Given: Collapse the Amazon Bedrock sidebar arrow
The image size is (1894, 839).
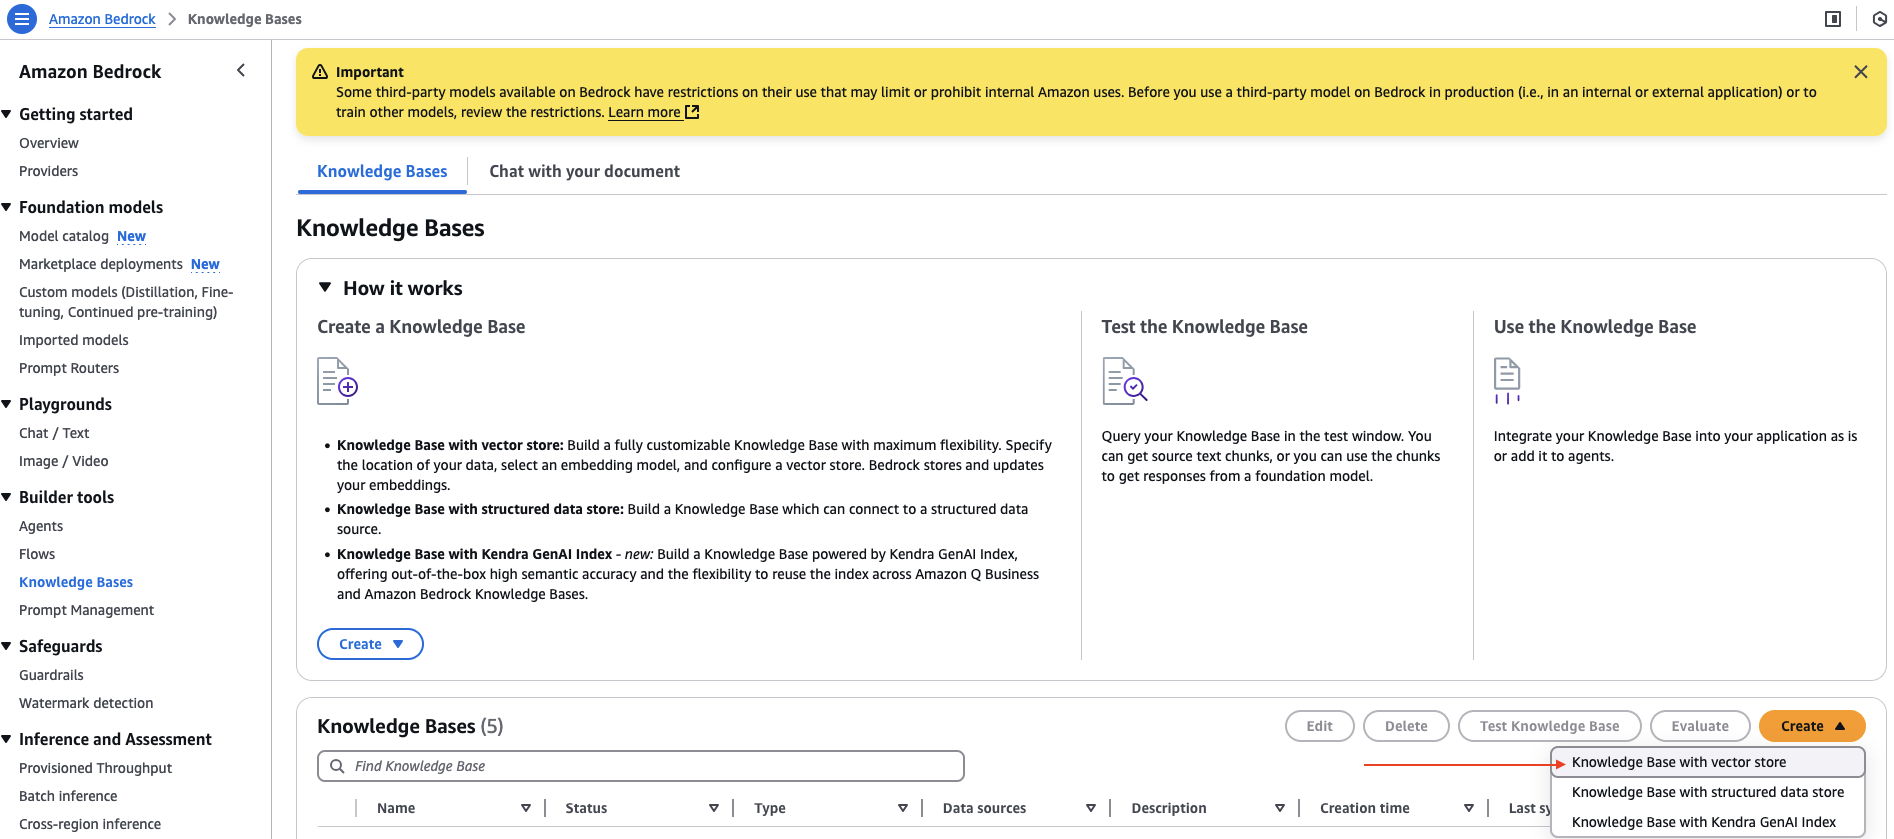Looking at the screenshot, I should click(x=240, y=70).
